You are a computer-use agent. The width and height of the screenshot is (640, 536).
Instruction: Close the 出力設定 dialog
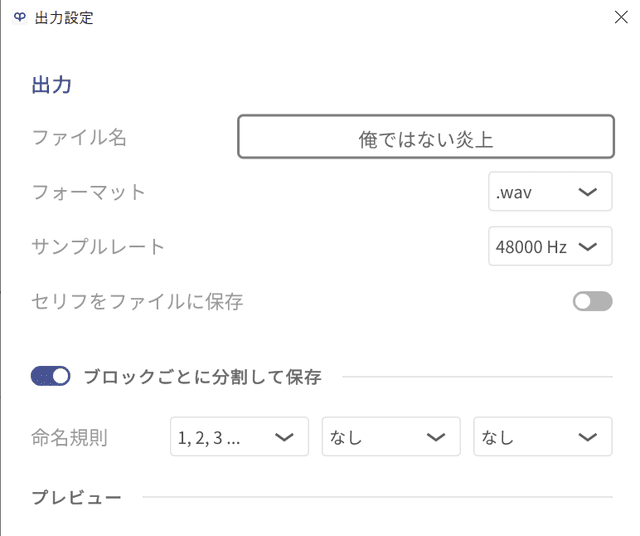pyautogui.click(x=621, y=17)
